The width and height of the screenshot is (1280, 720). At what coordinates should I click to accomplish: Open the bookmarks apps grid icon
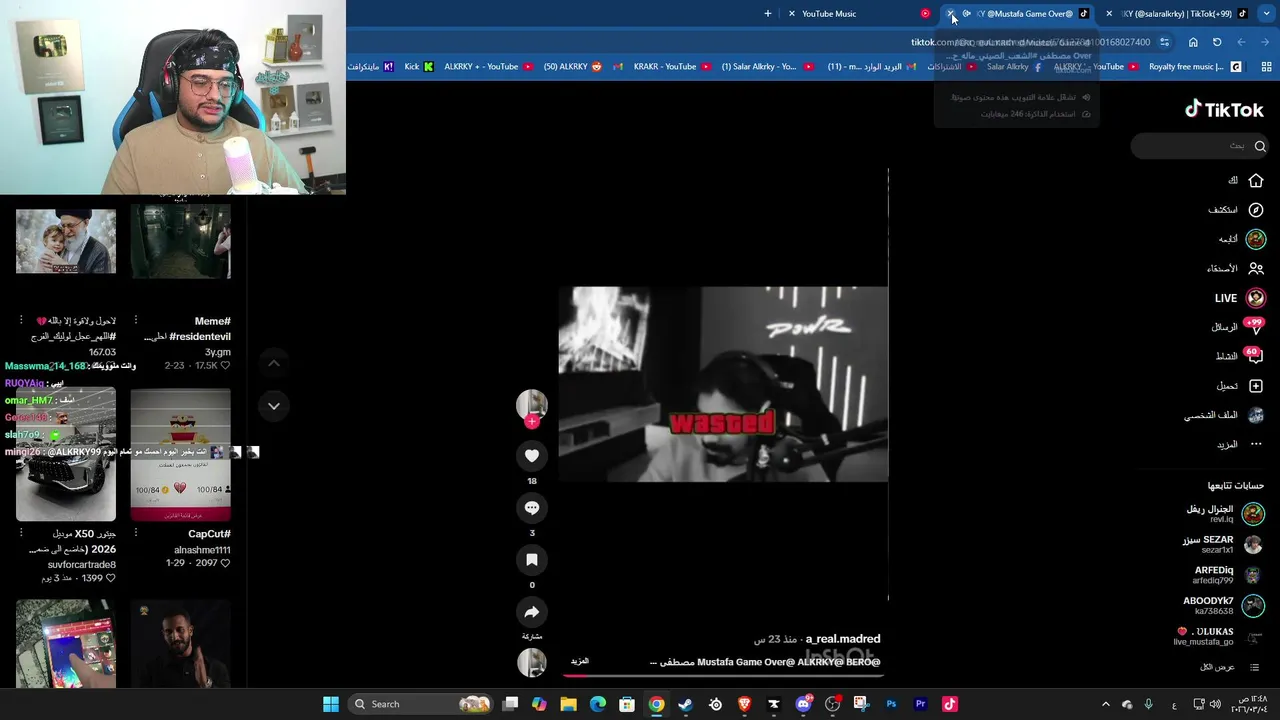[x=1266, y=67]
